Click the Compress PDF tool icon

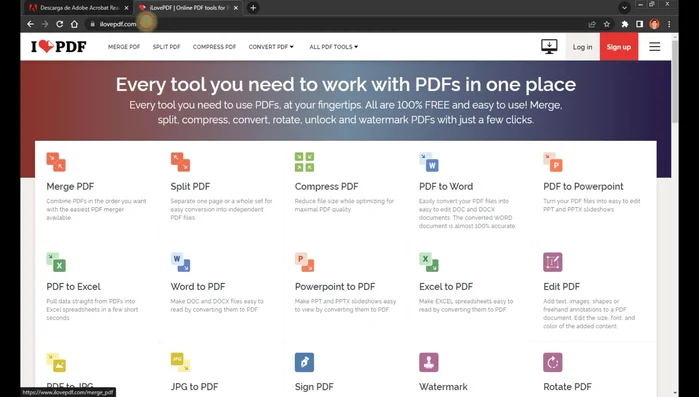coord(304,162)
